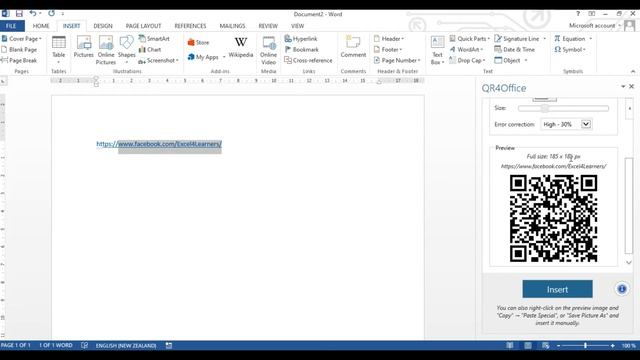Open Word Help question mark
This screenshot has height=360, width=640.
pos(578,13)
